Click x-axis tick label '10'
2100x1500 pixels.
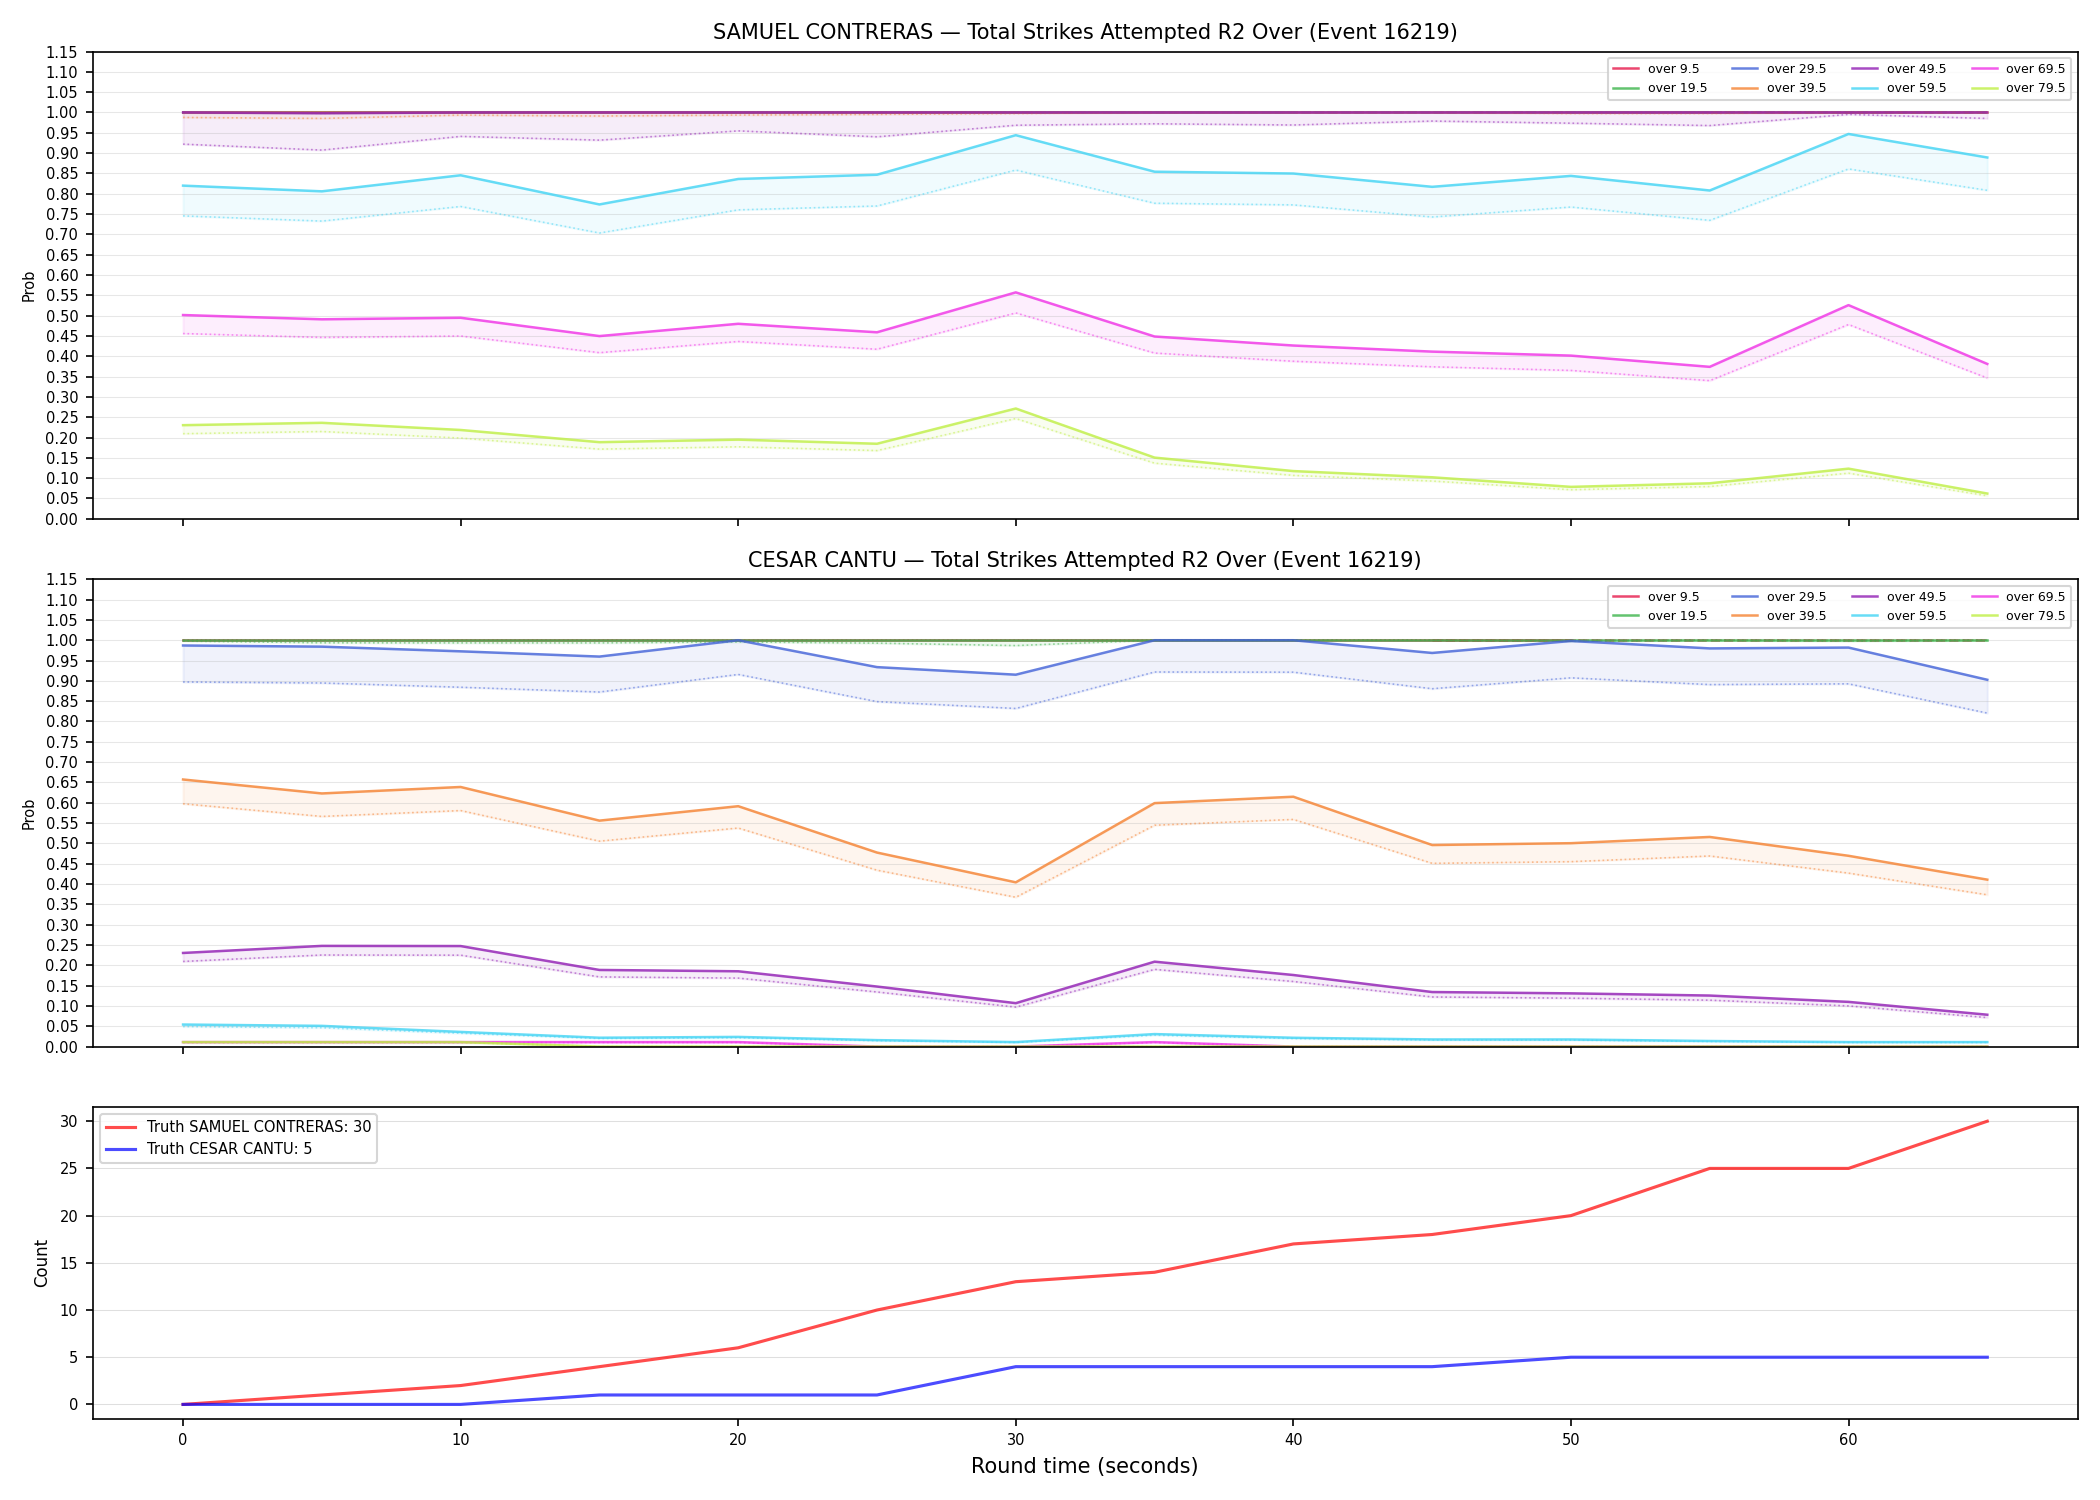pos(460,1440)
